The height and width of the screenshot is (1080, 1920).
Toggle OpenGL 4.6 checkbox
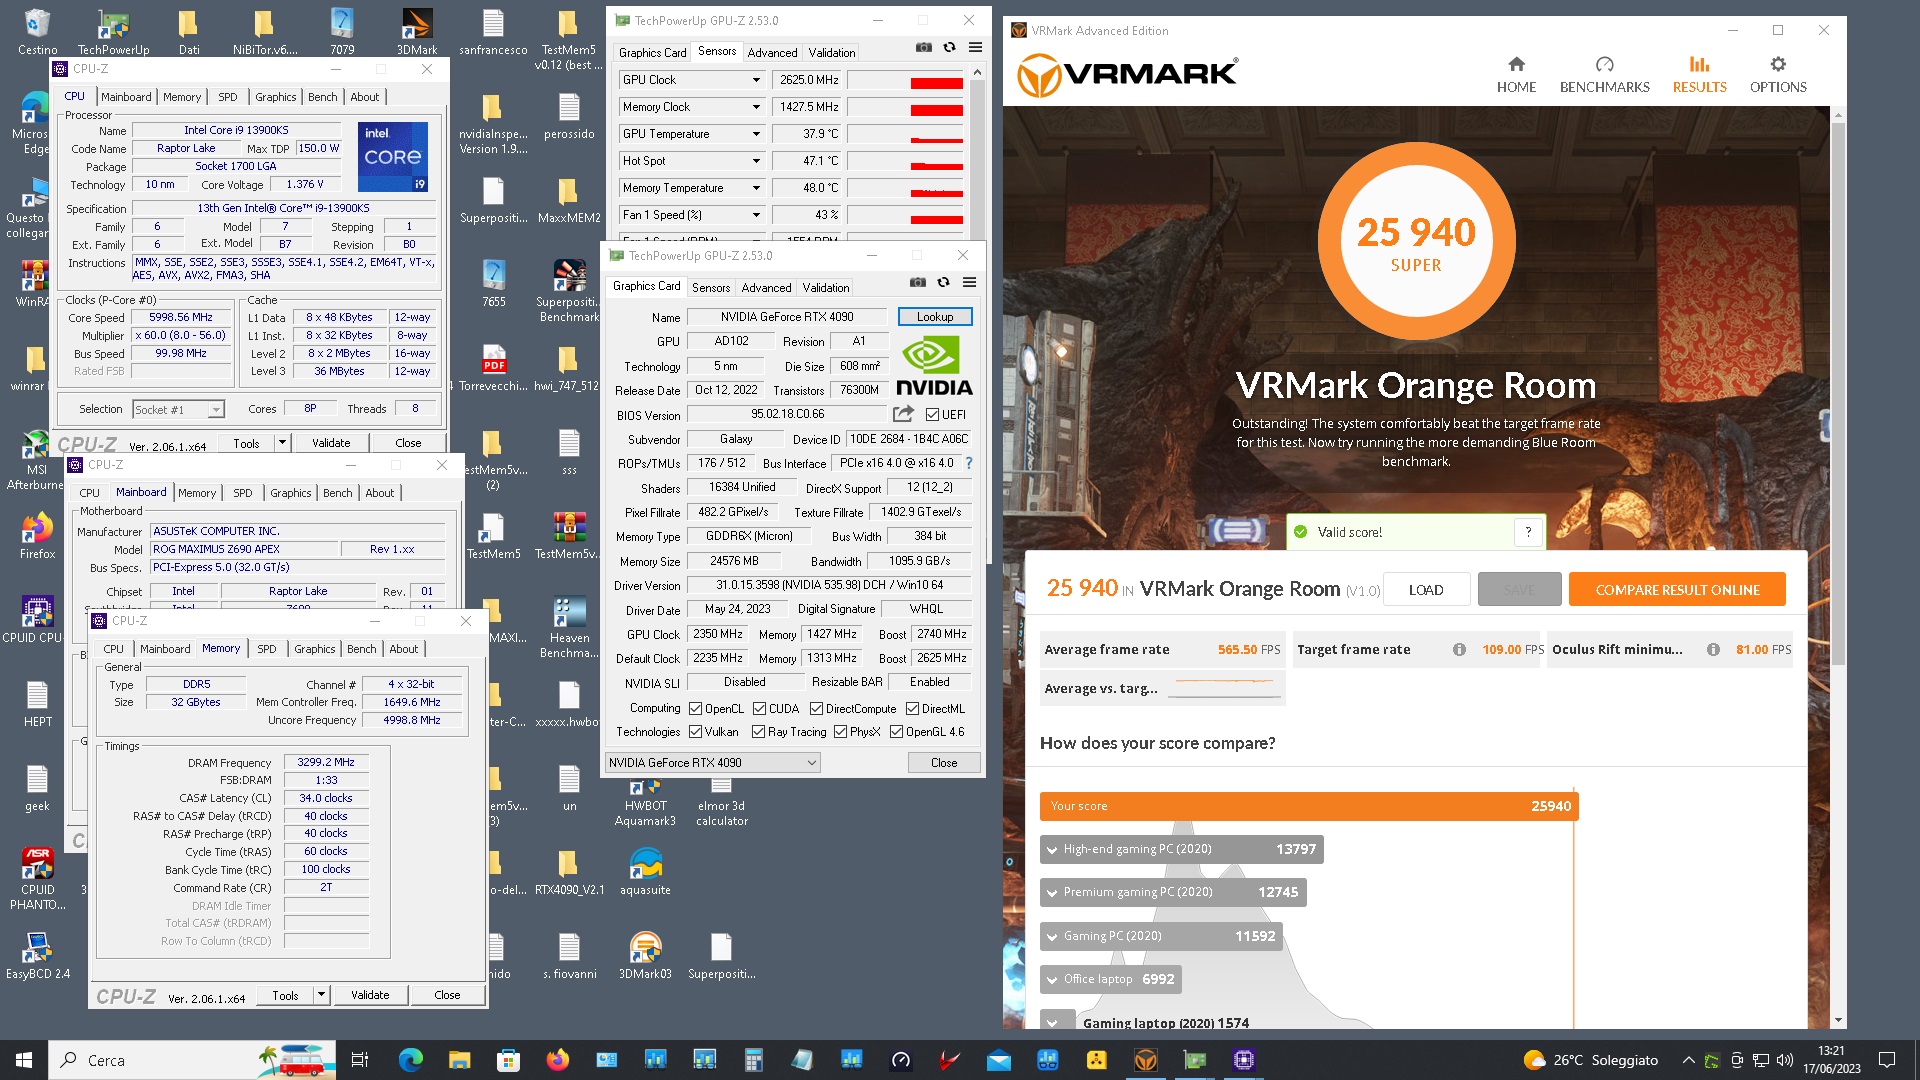(896, 732)
